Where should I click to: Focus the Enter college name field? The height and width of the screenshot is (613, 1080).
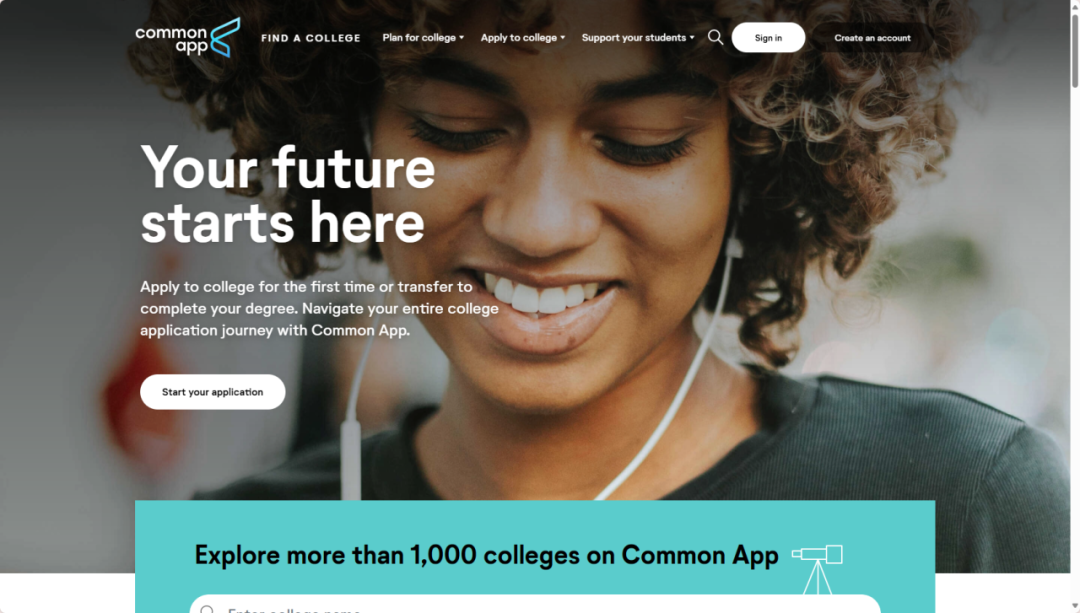(534, 604)
